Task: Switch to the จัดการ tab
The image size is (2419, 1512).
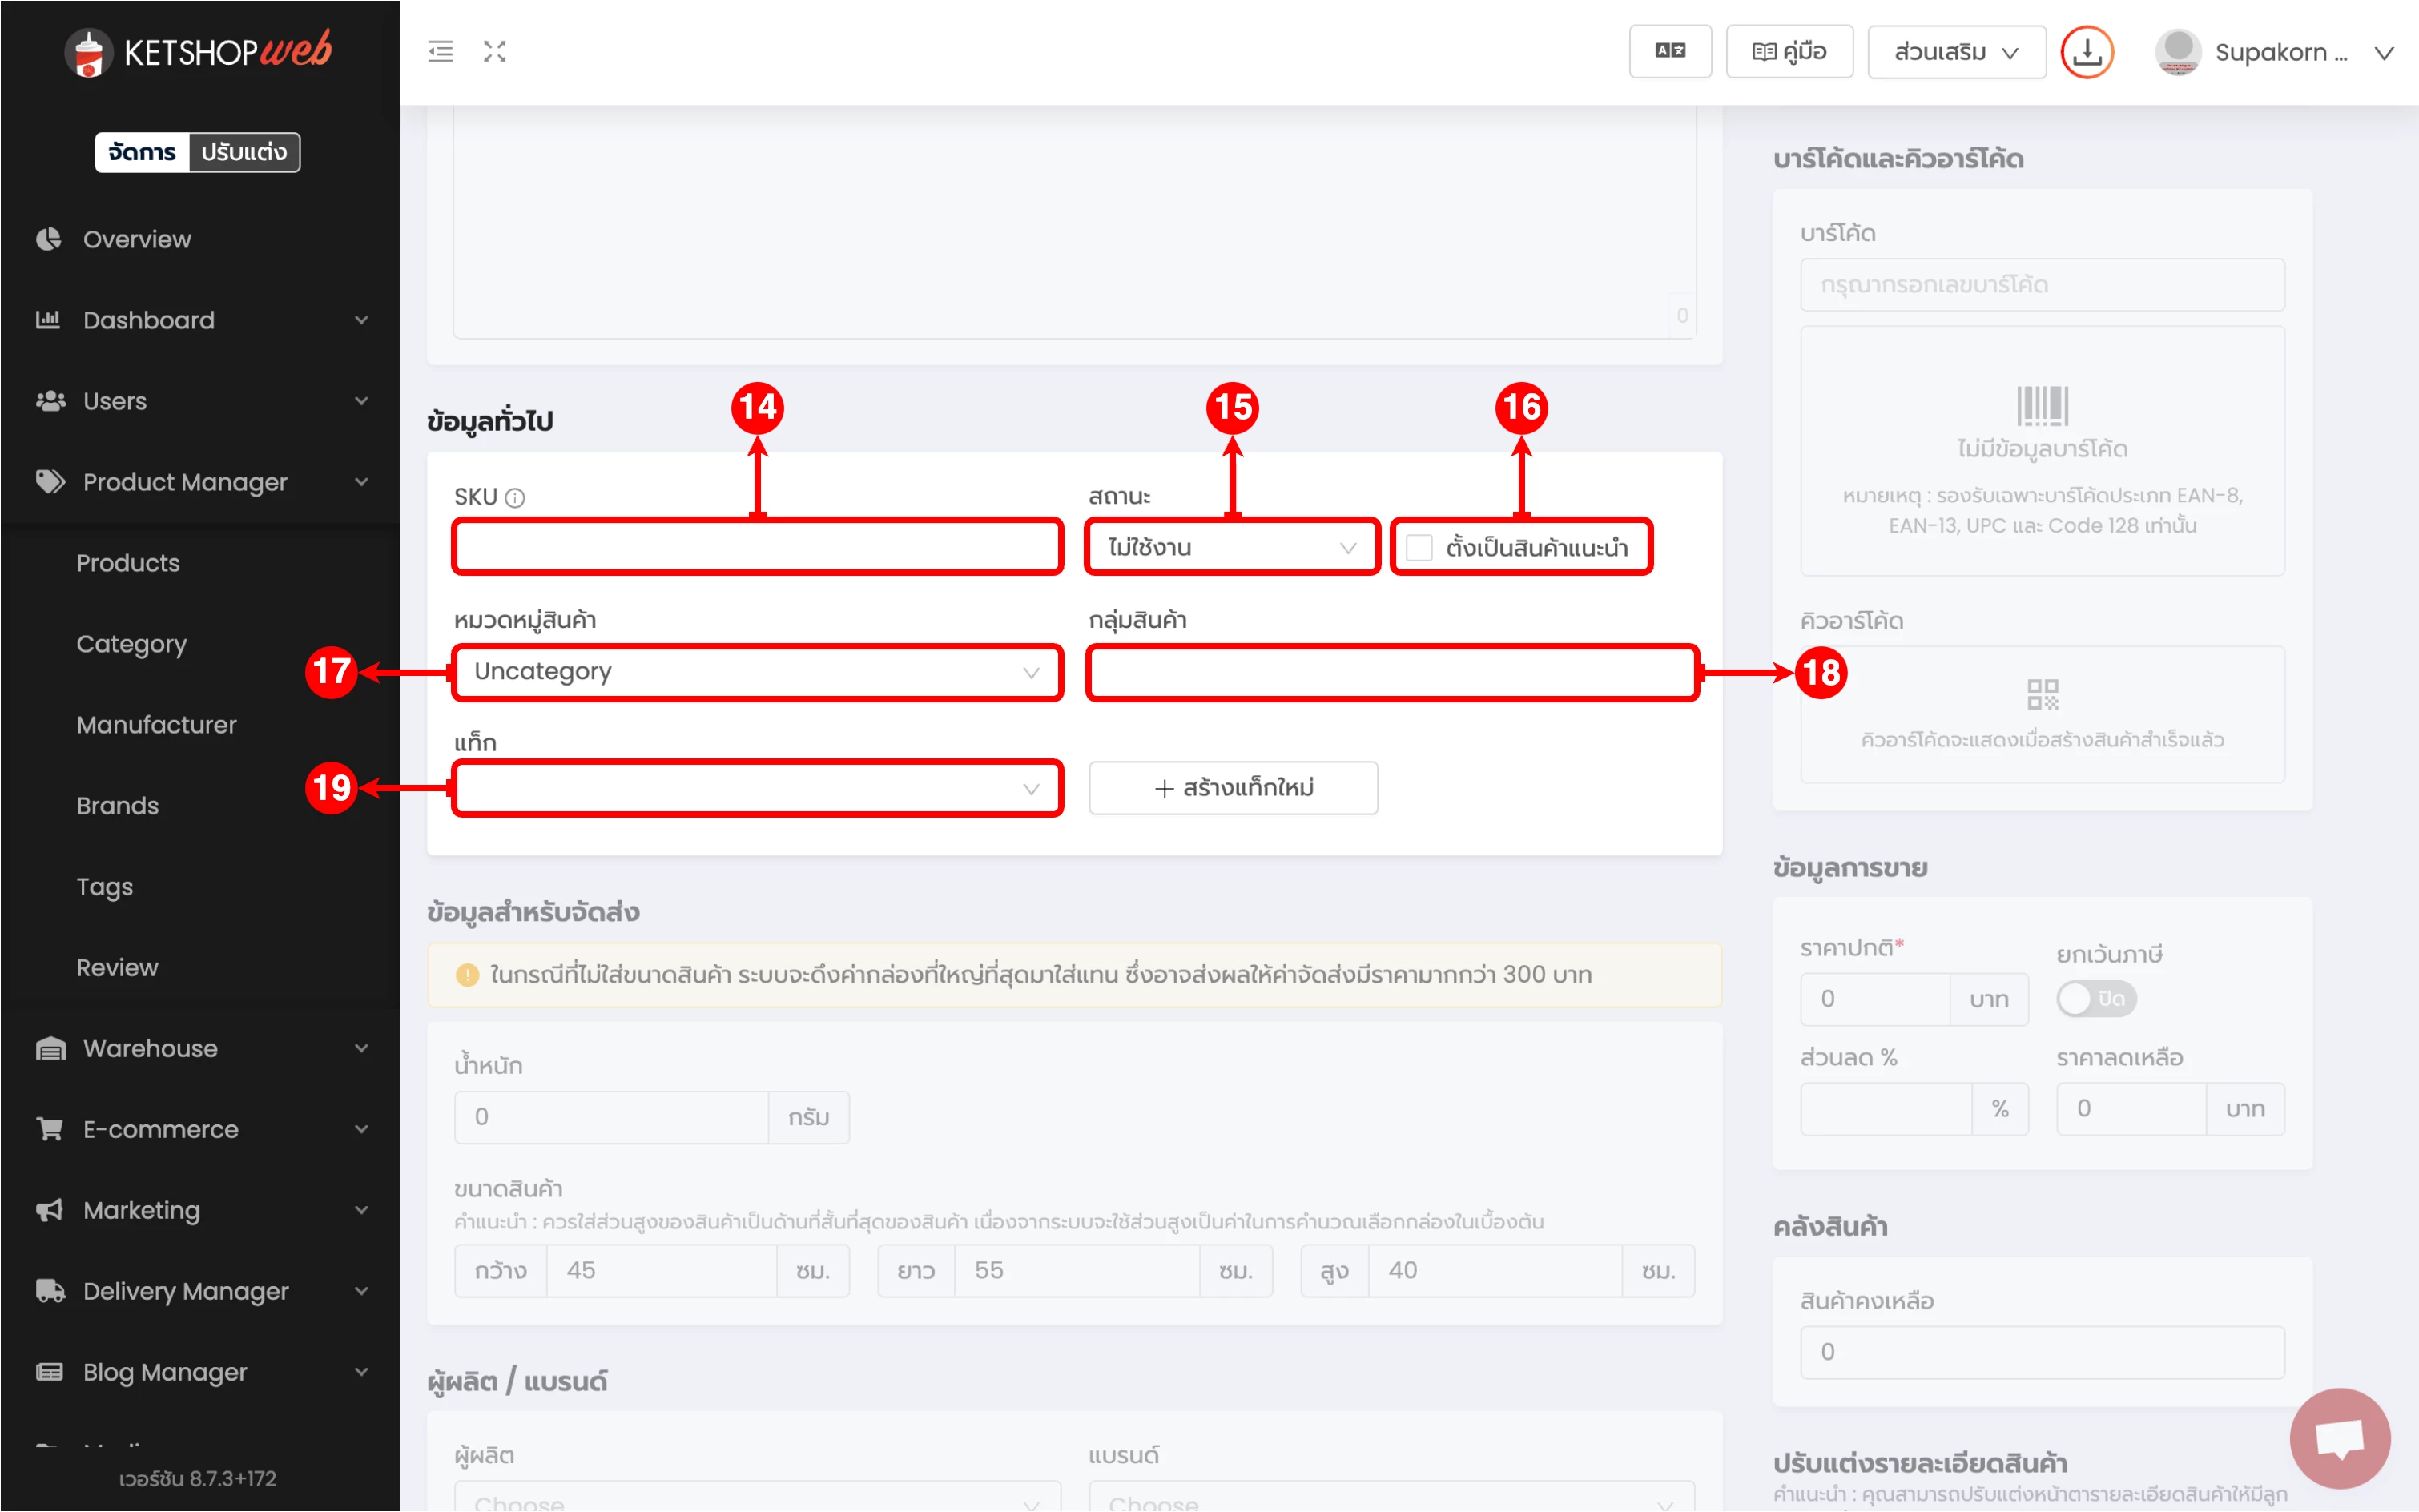Action: tap(142, 152)
